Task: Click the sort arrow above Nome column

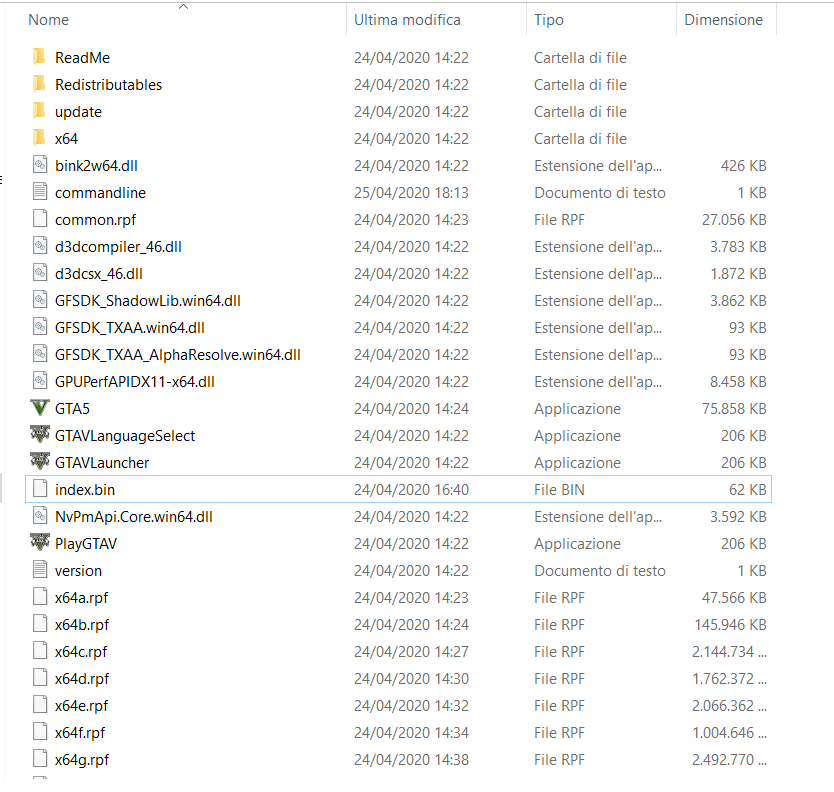Action: point(184,6)
